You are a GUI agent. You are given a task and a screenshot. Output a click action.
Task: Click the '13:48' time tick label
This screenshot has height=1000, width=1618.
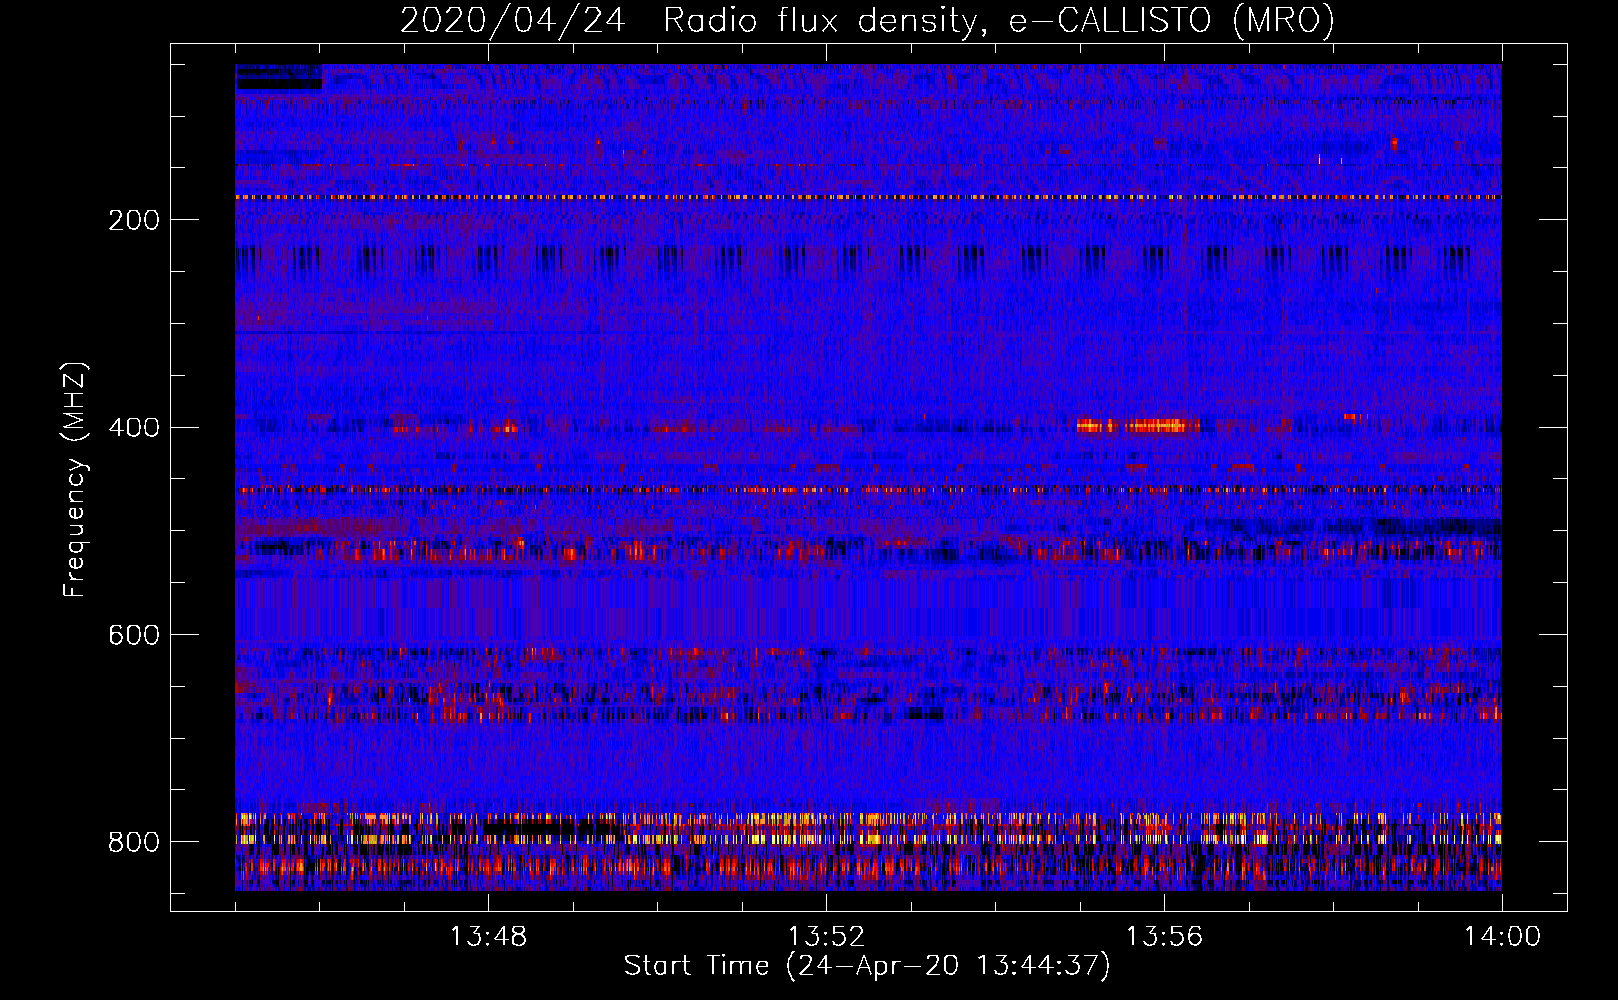pos(488,937)
